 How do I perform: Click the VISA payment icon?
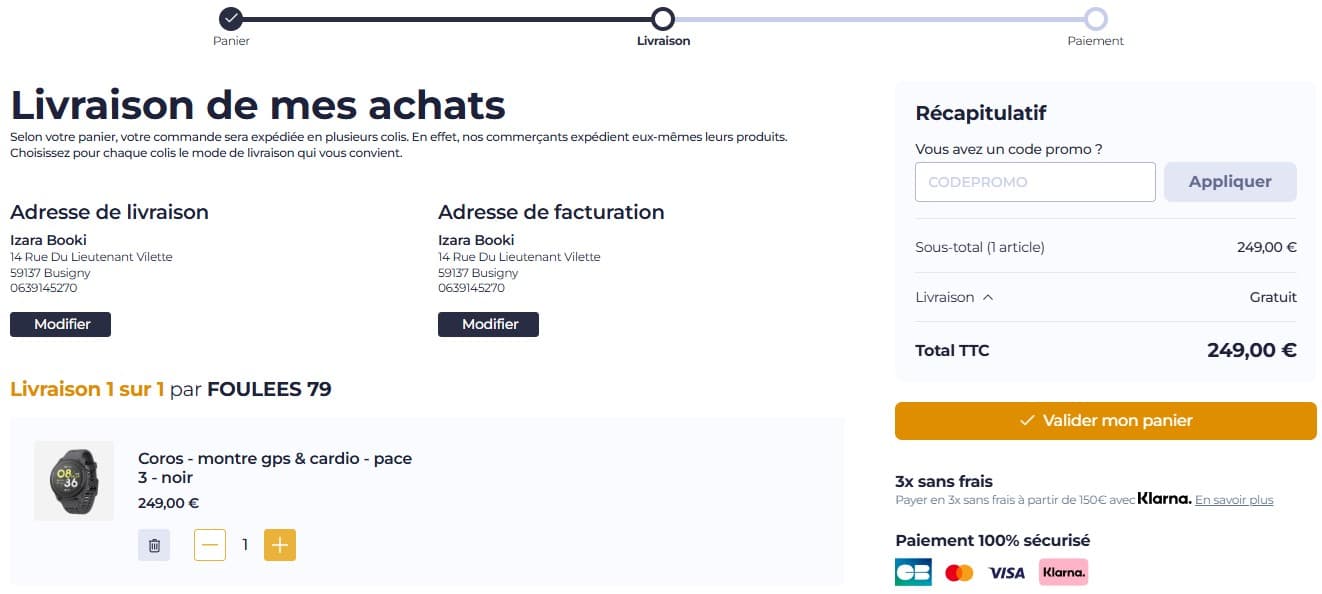1007,572
